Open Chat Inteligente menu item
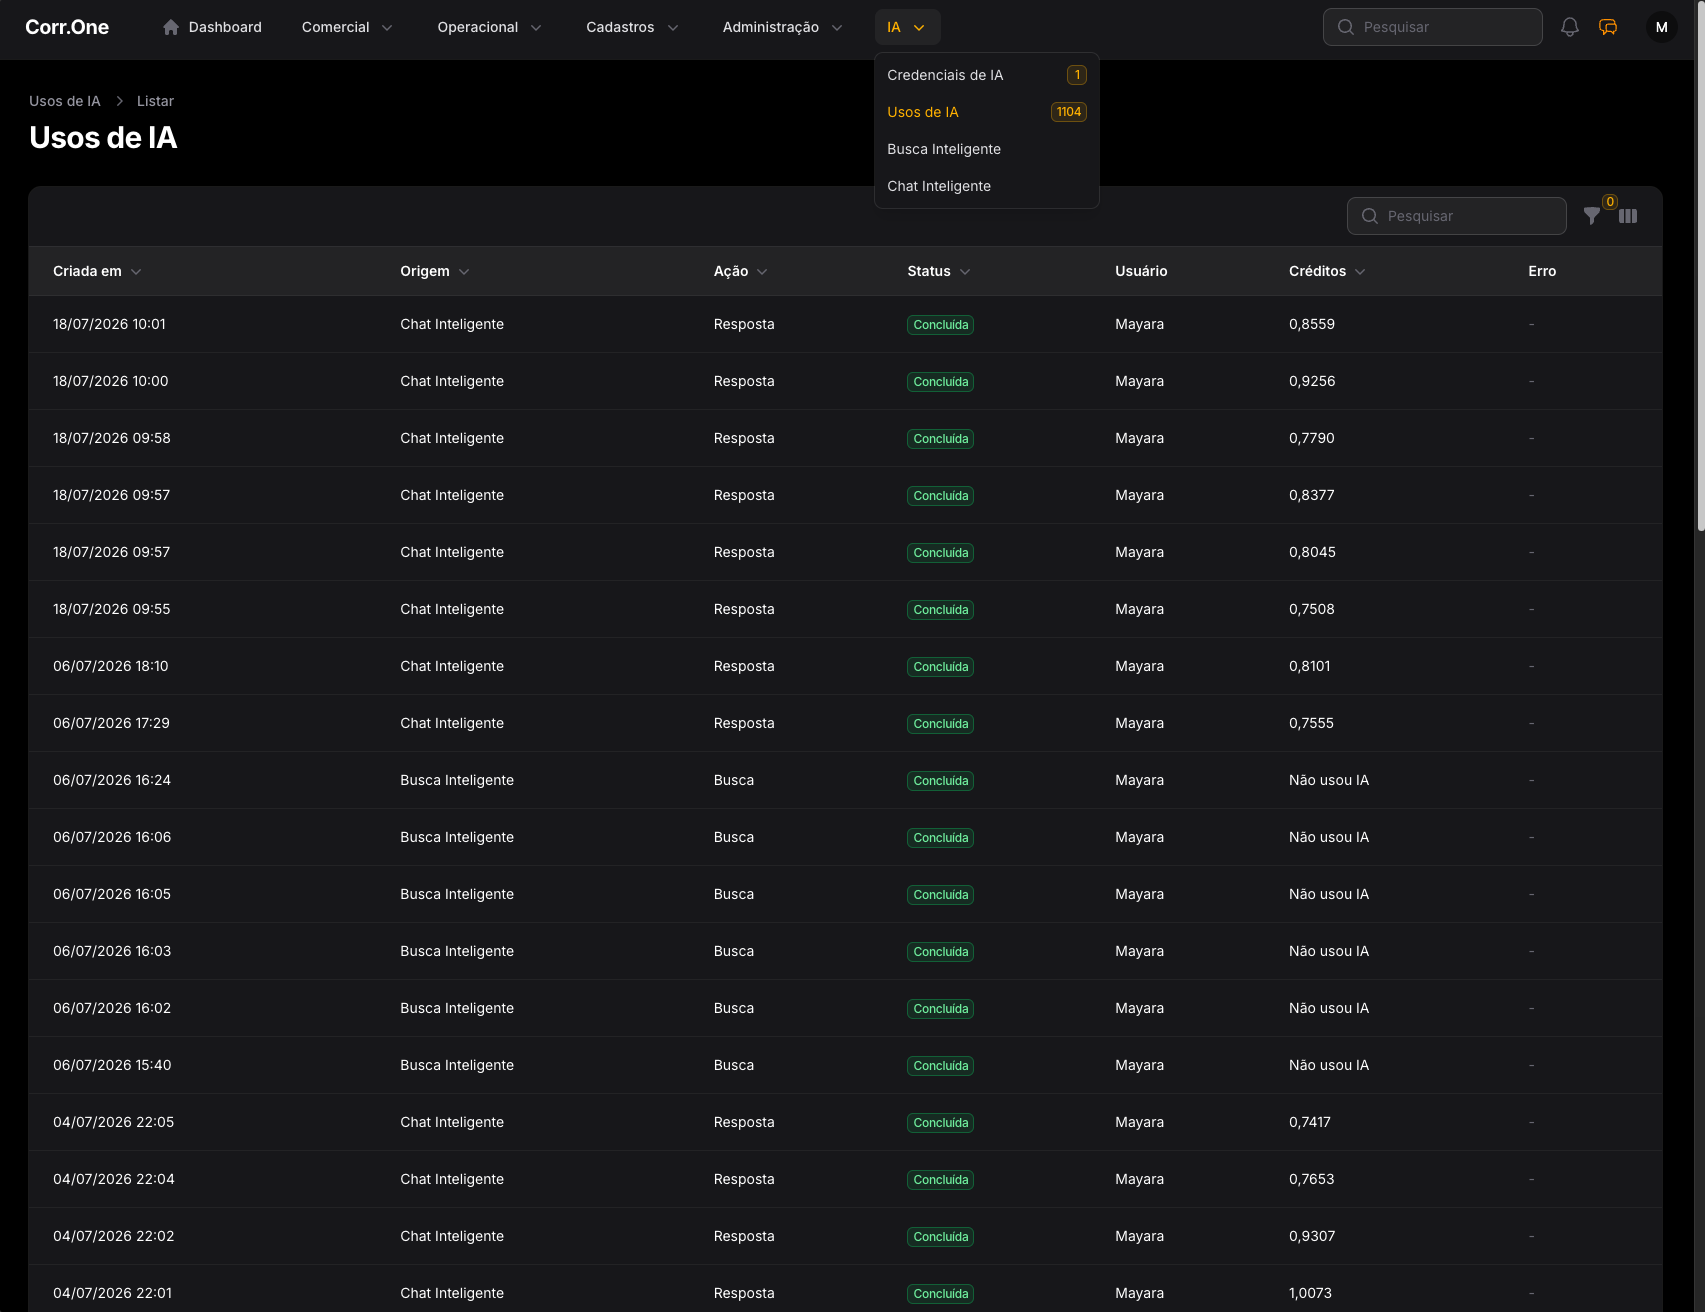The image size is (1705, 1312). pos(986,186)
